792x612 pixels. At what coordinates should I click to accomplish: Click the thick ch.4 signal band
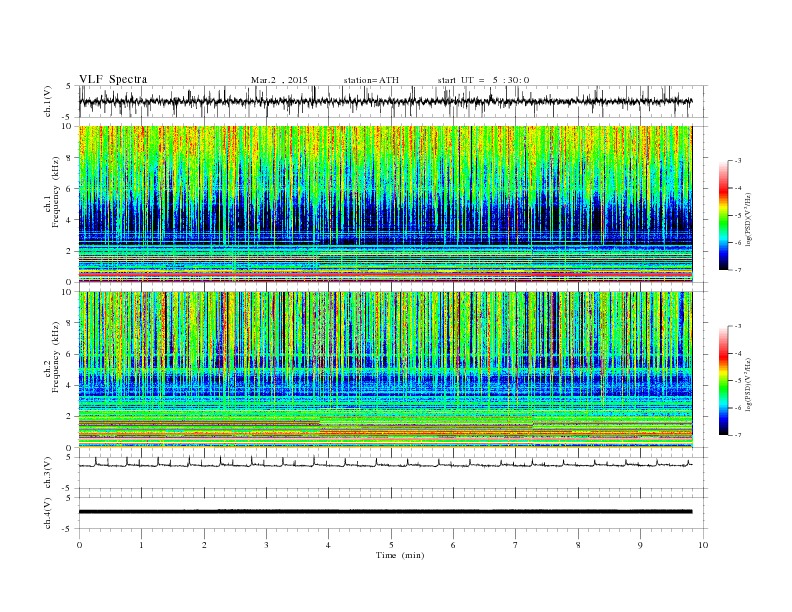[x=385, y=512]
